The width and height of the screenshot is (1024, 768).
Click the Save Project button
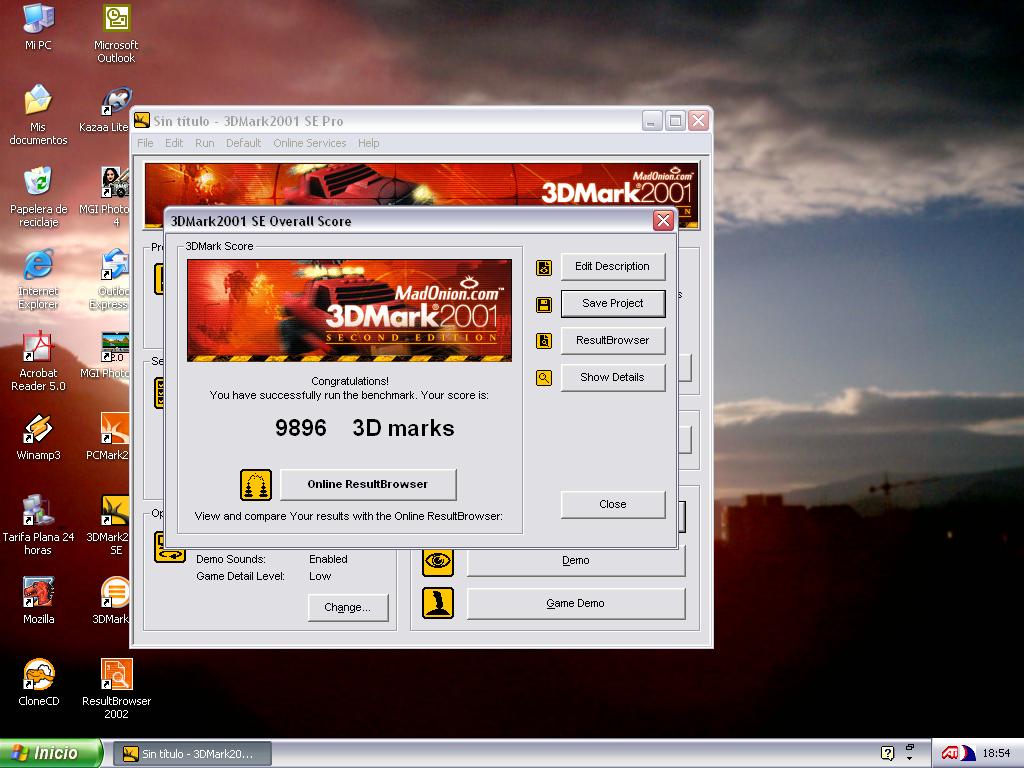[x=613, y=304]
